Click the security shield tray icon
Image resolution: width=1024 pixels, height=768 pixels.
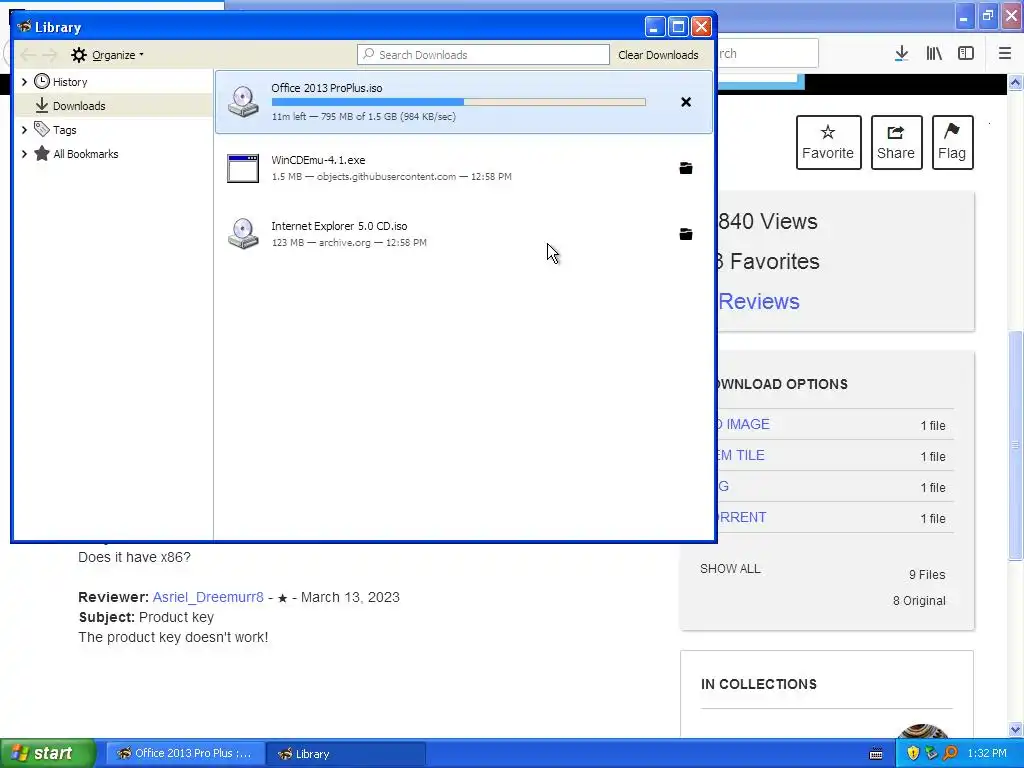[913, 753]
